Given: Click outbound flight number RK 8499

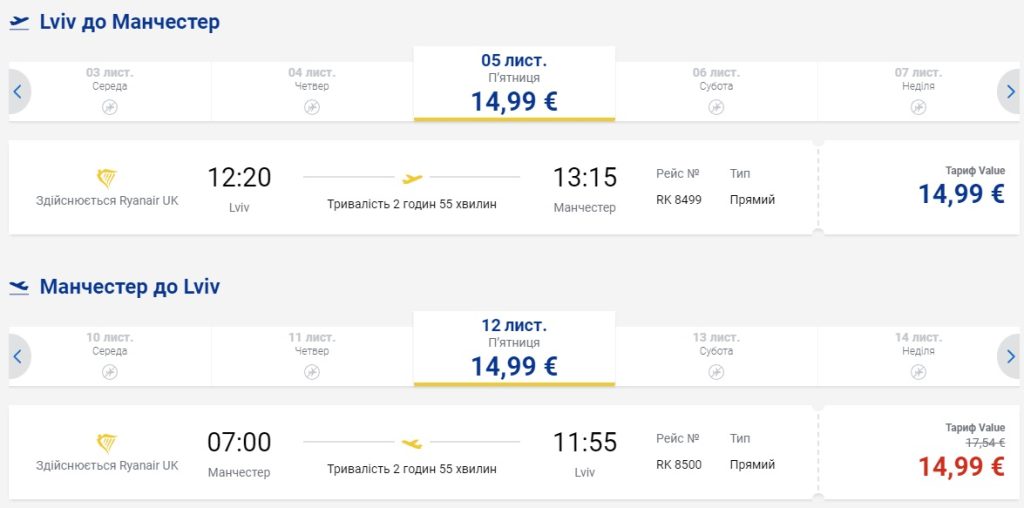Looking at the screenshot, I should [679, 200].
